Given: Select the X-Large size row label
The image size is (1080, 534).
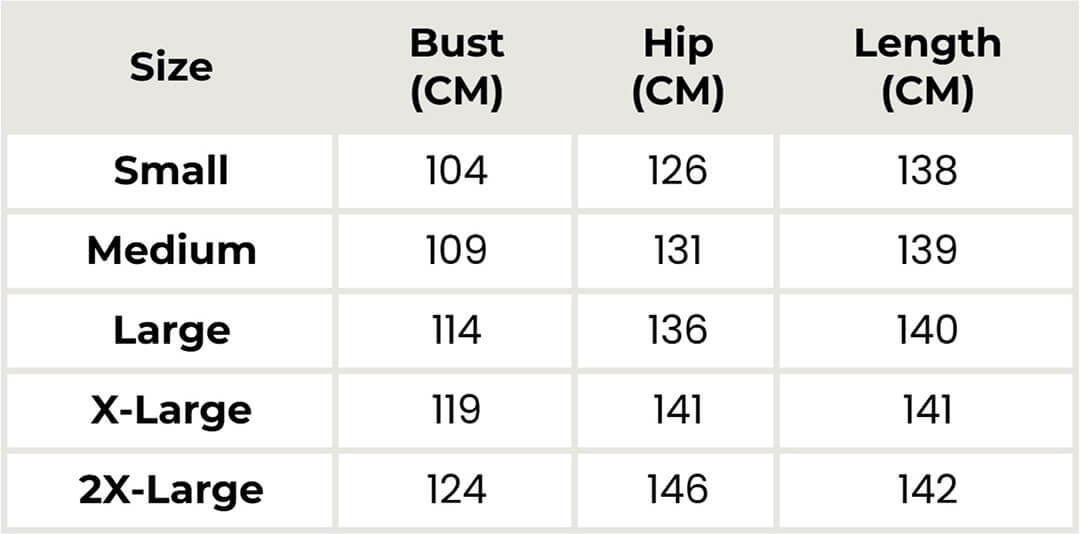Looking at the screenshot, I should 171,411.
